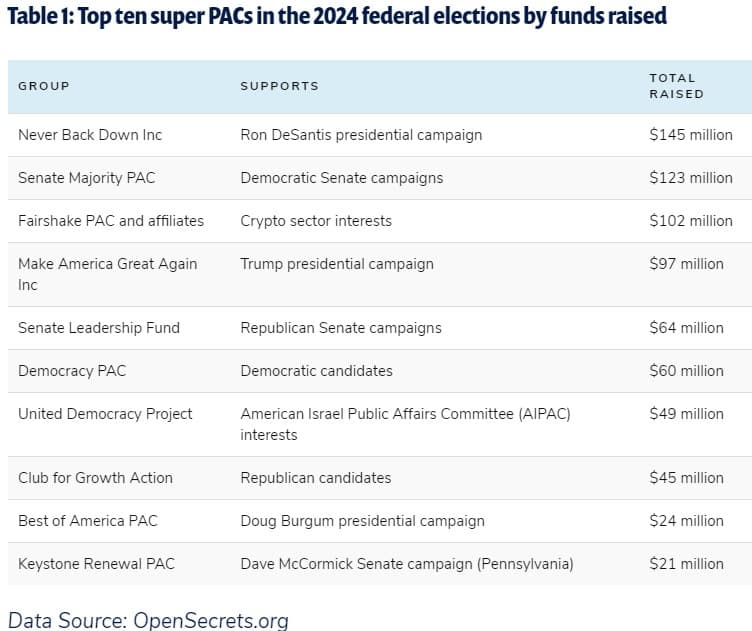Click the Best of America PAC entry
The width and height of the screenshot is (752, 631).
pyautogui.click(x=88, y=521)
